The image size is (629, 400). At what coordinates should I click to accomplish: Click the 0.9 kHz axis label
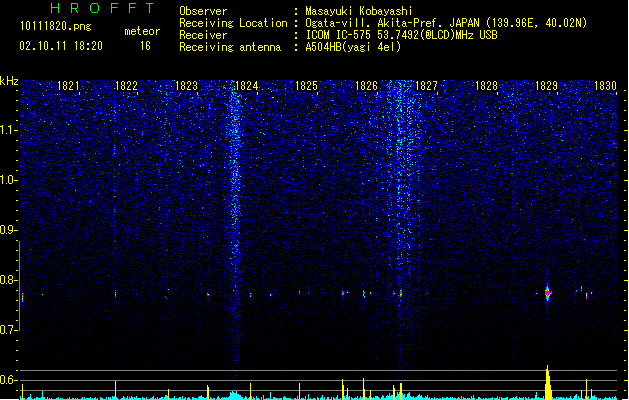8,230
